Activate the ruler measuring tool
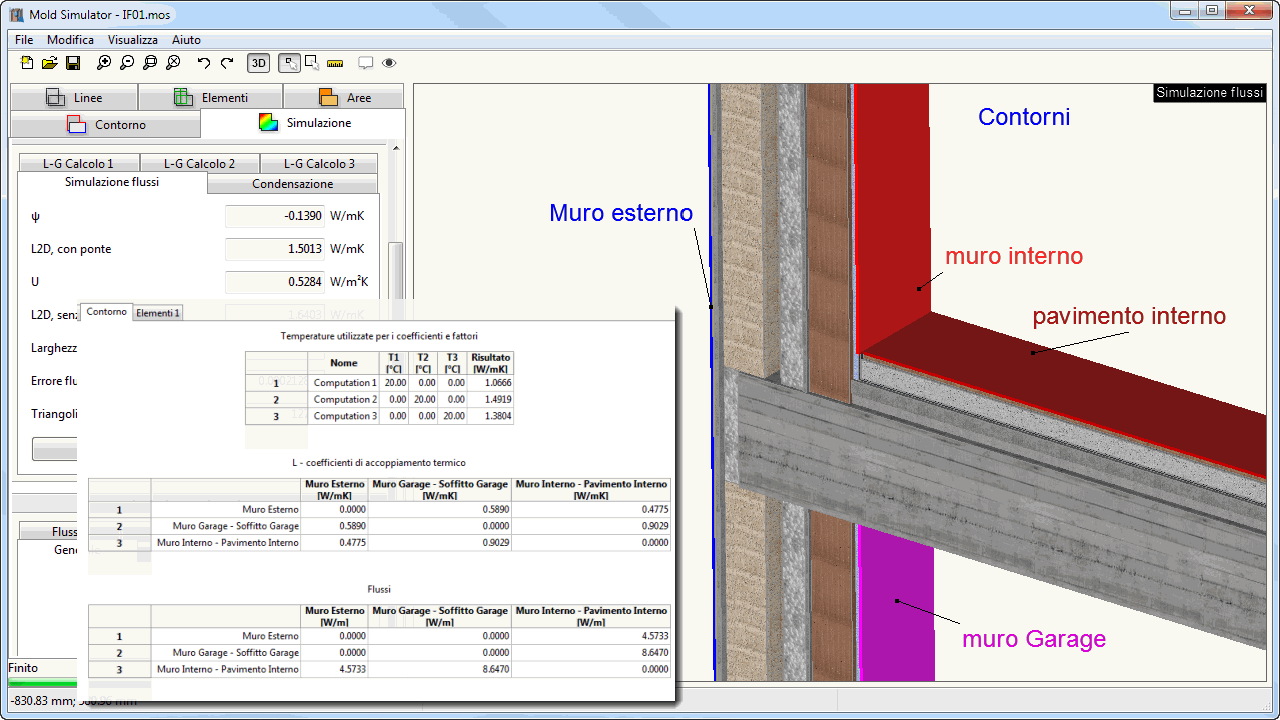 click(335, 63)
